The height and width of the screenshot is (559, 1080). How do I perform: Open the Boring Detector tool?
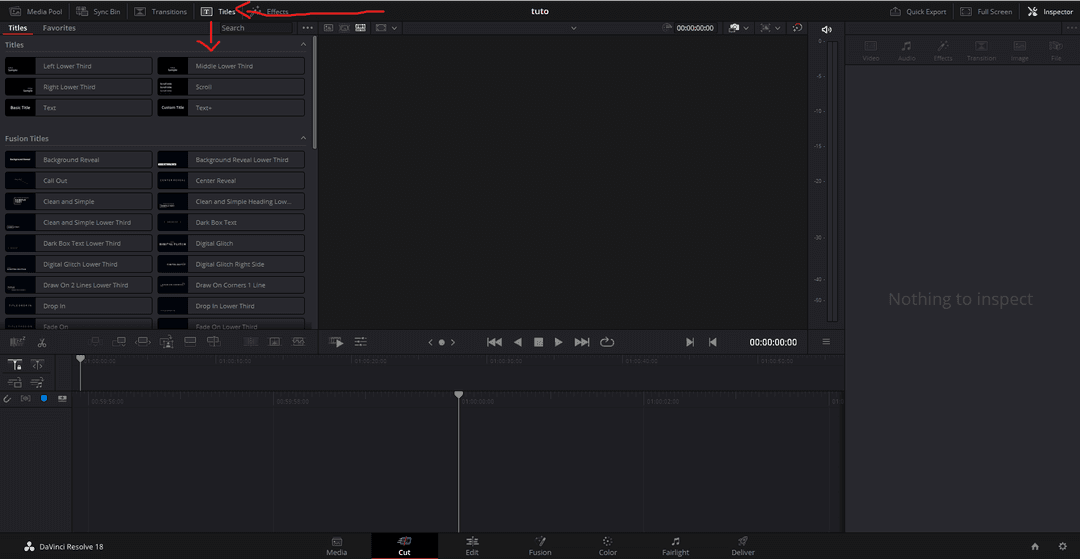coord(17,341)
